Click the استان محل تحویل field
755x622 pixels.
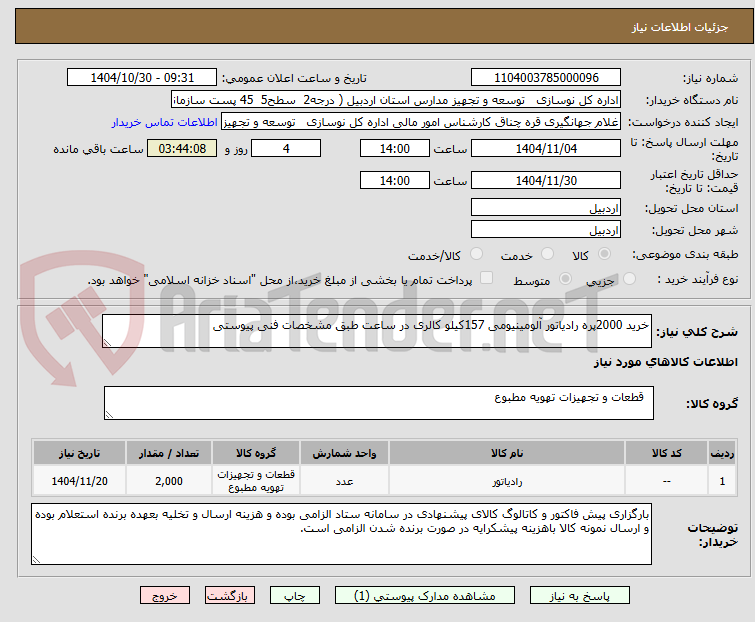[546, 207]
